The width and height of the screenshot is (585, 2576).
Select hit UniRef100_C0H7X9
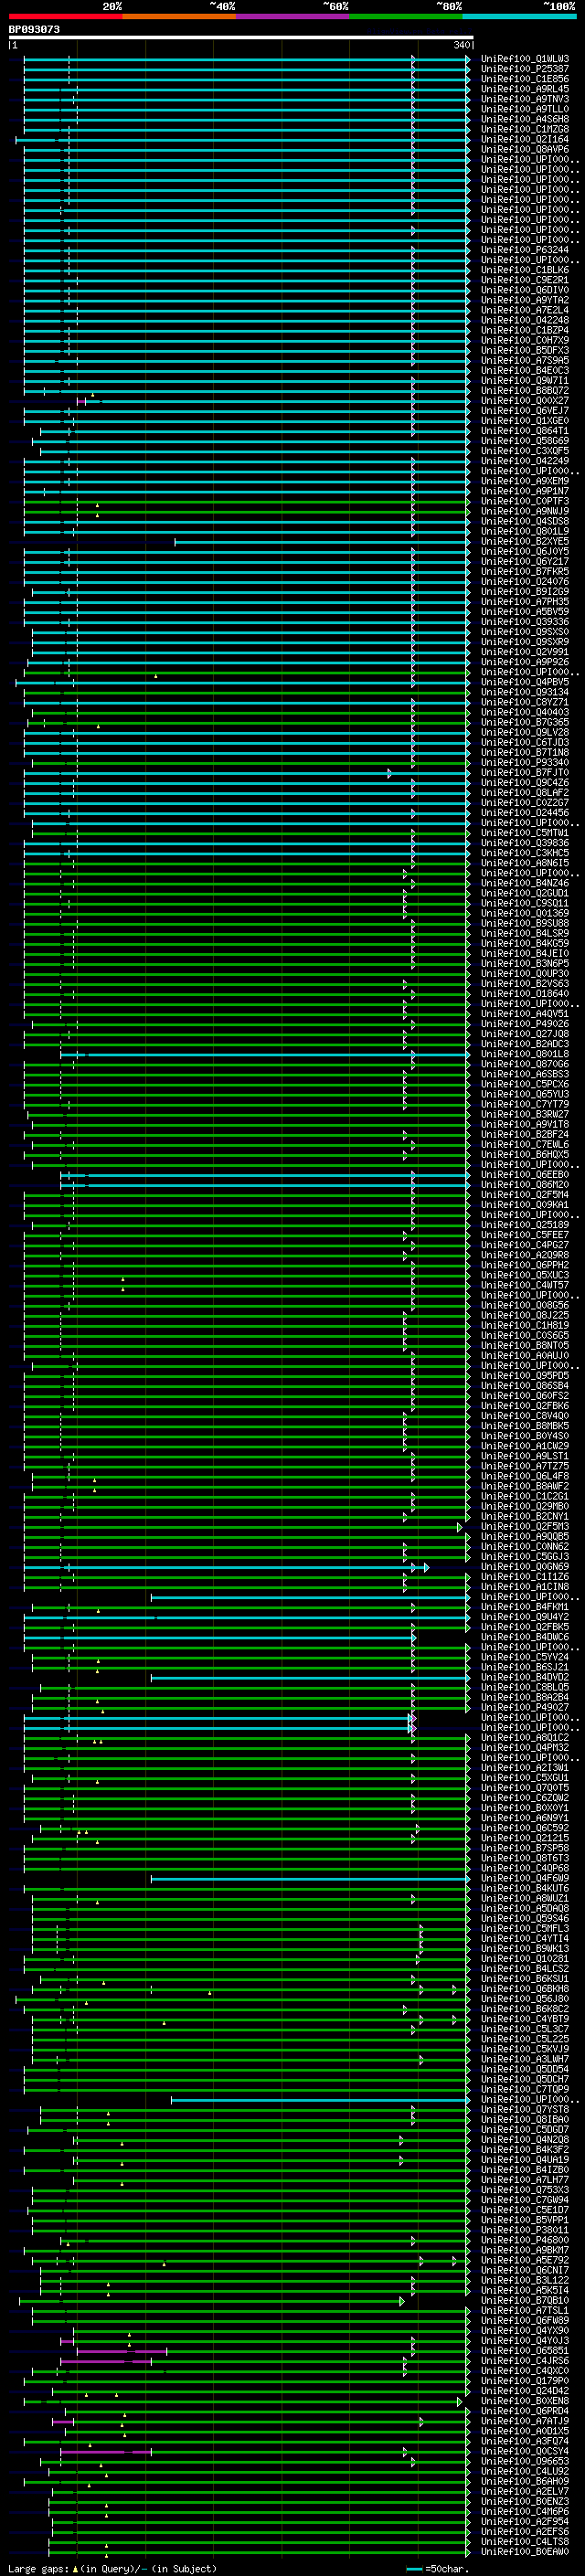click(525, 340)
